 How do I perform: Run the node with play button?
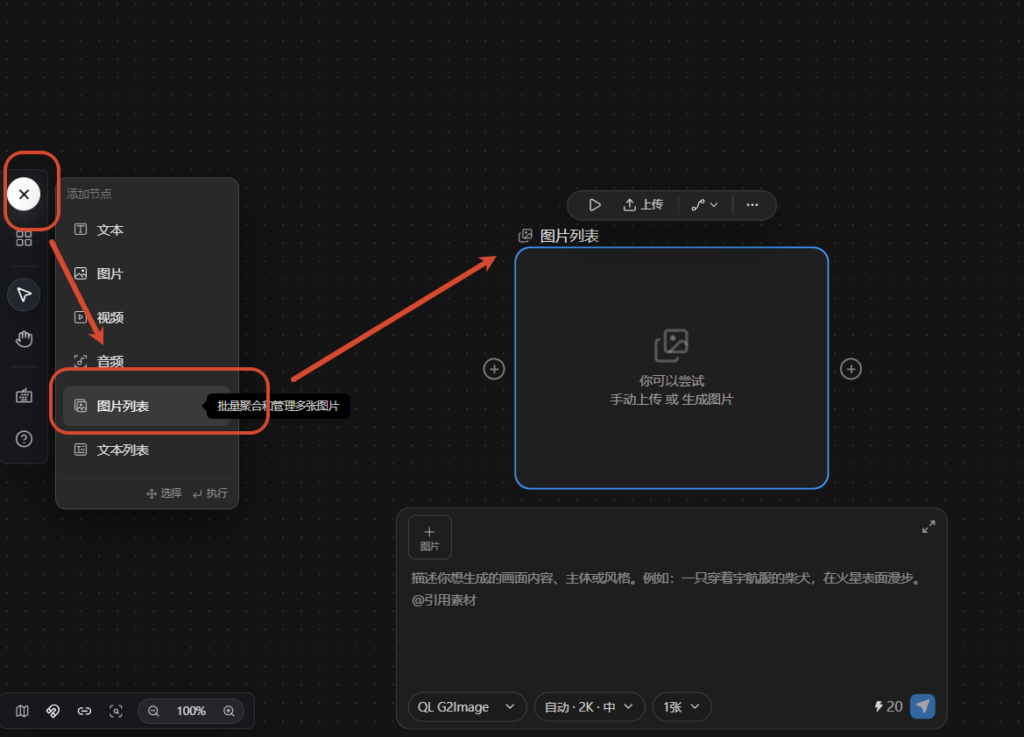594,205
